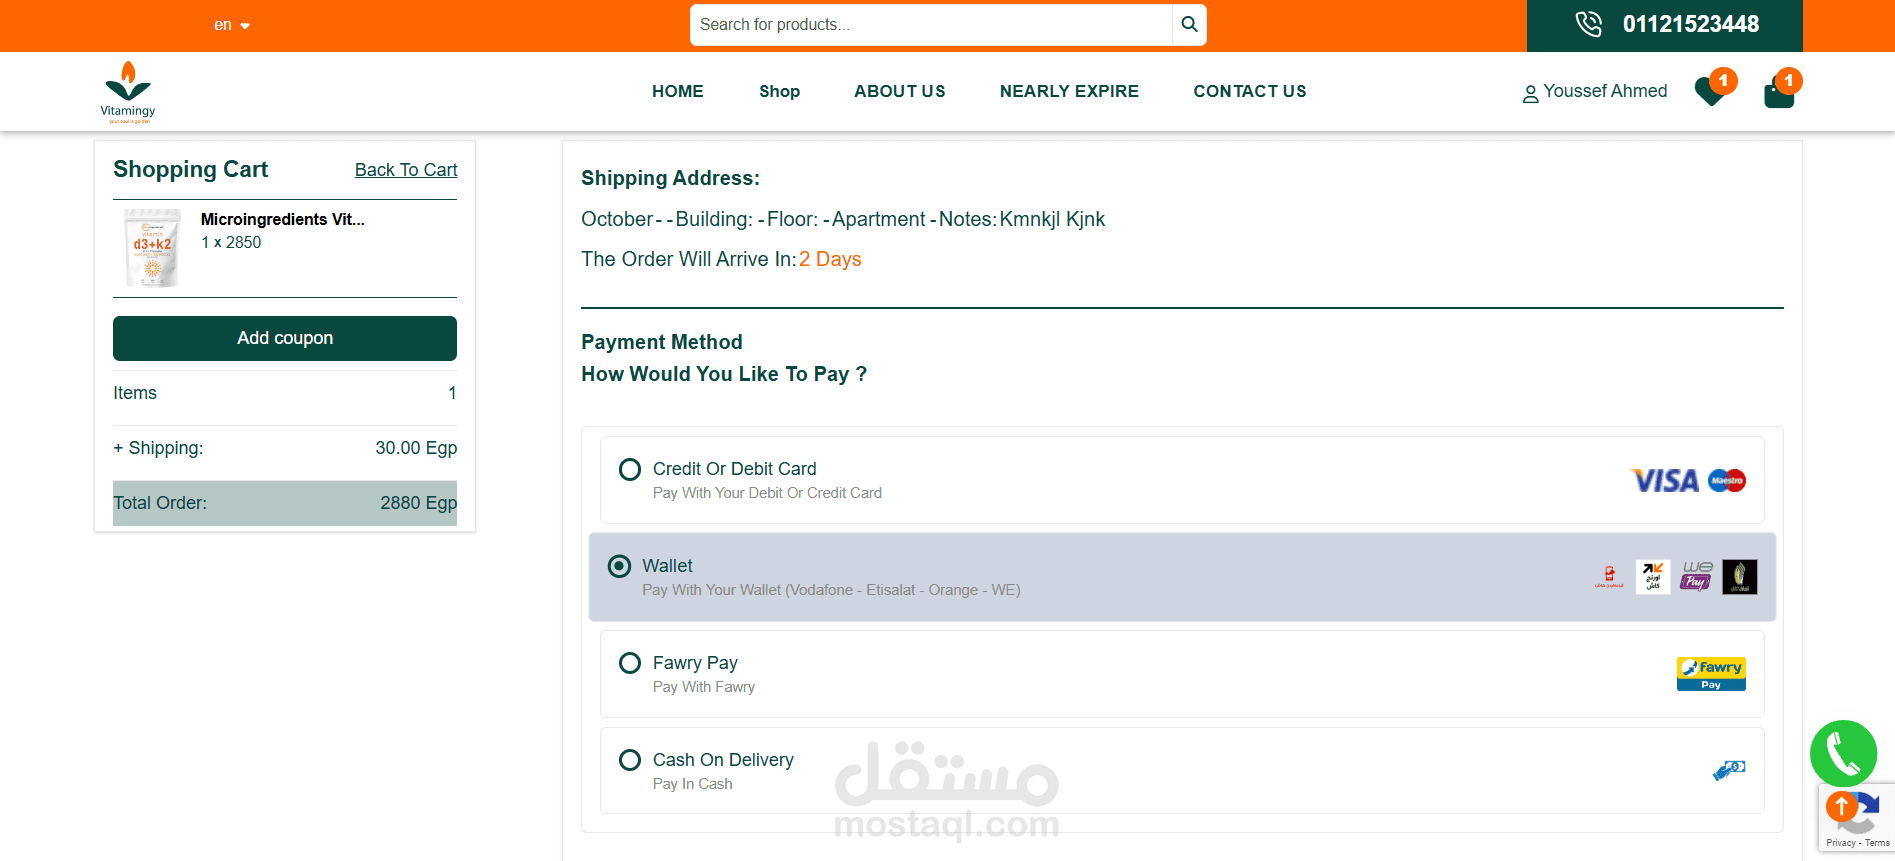Screen dimensions: 1895x861
Task: Click the Search for products field
Action: pyautogui.click(x=930, y=25)
